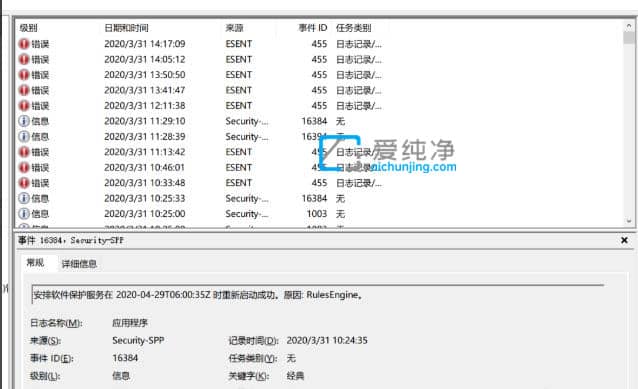Click the event list scroll down arrow
Image resolution: width=638 pixels, height=389 pixels.
629,221
